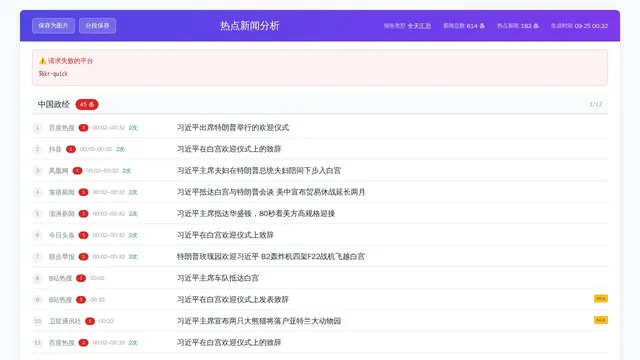Click the 百度热搜 source label in row 1

[x=62, y=128]
